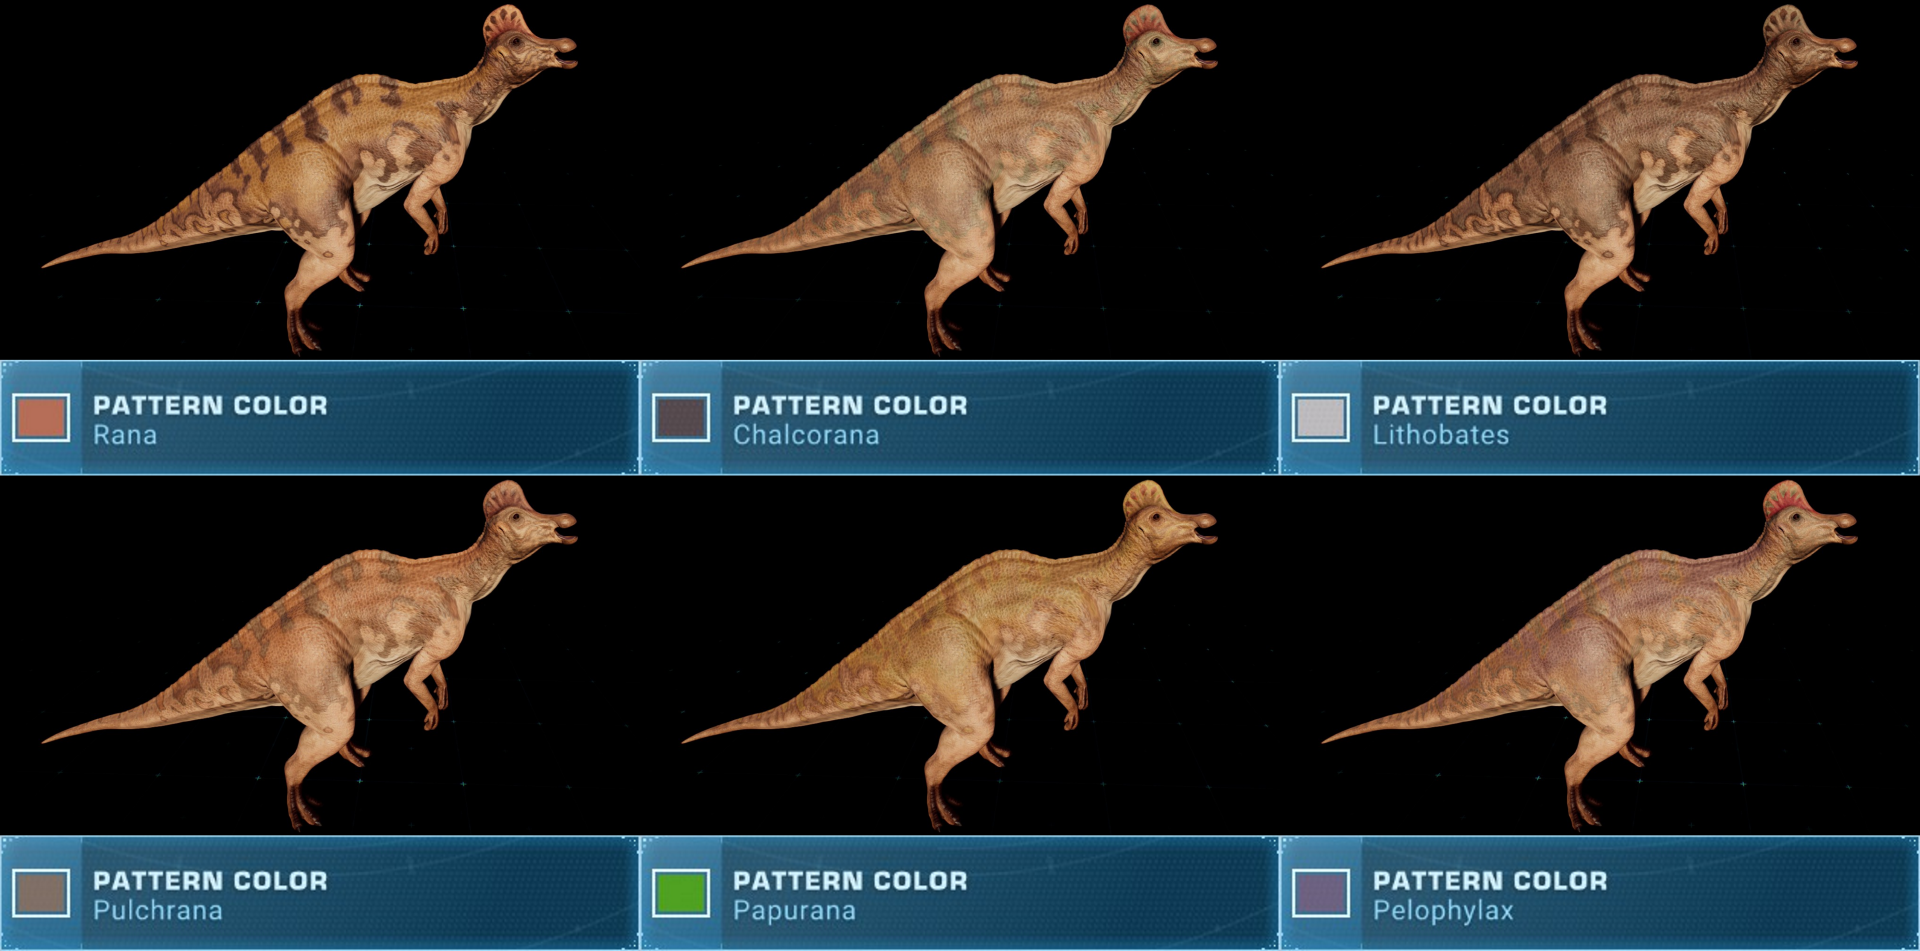Click the PATTERN COLOR heading above Pulchrana

click(210, 880)
